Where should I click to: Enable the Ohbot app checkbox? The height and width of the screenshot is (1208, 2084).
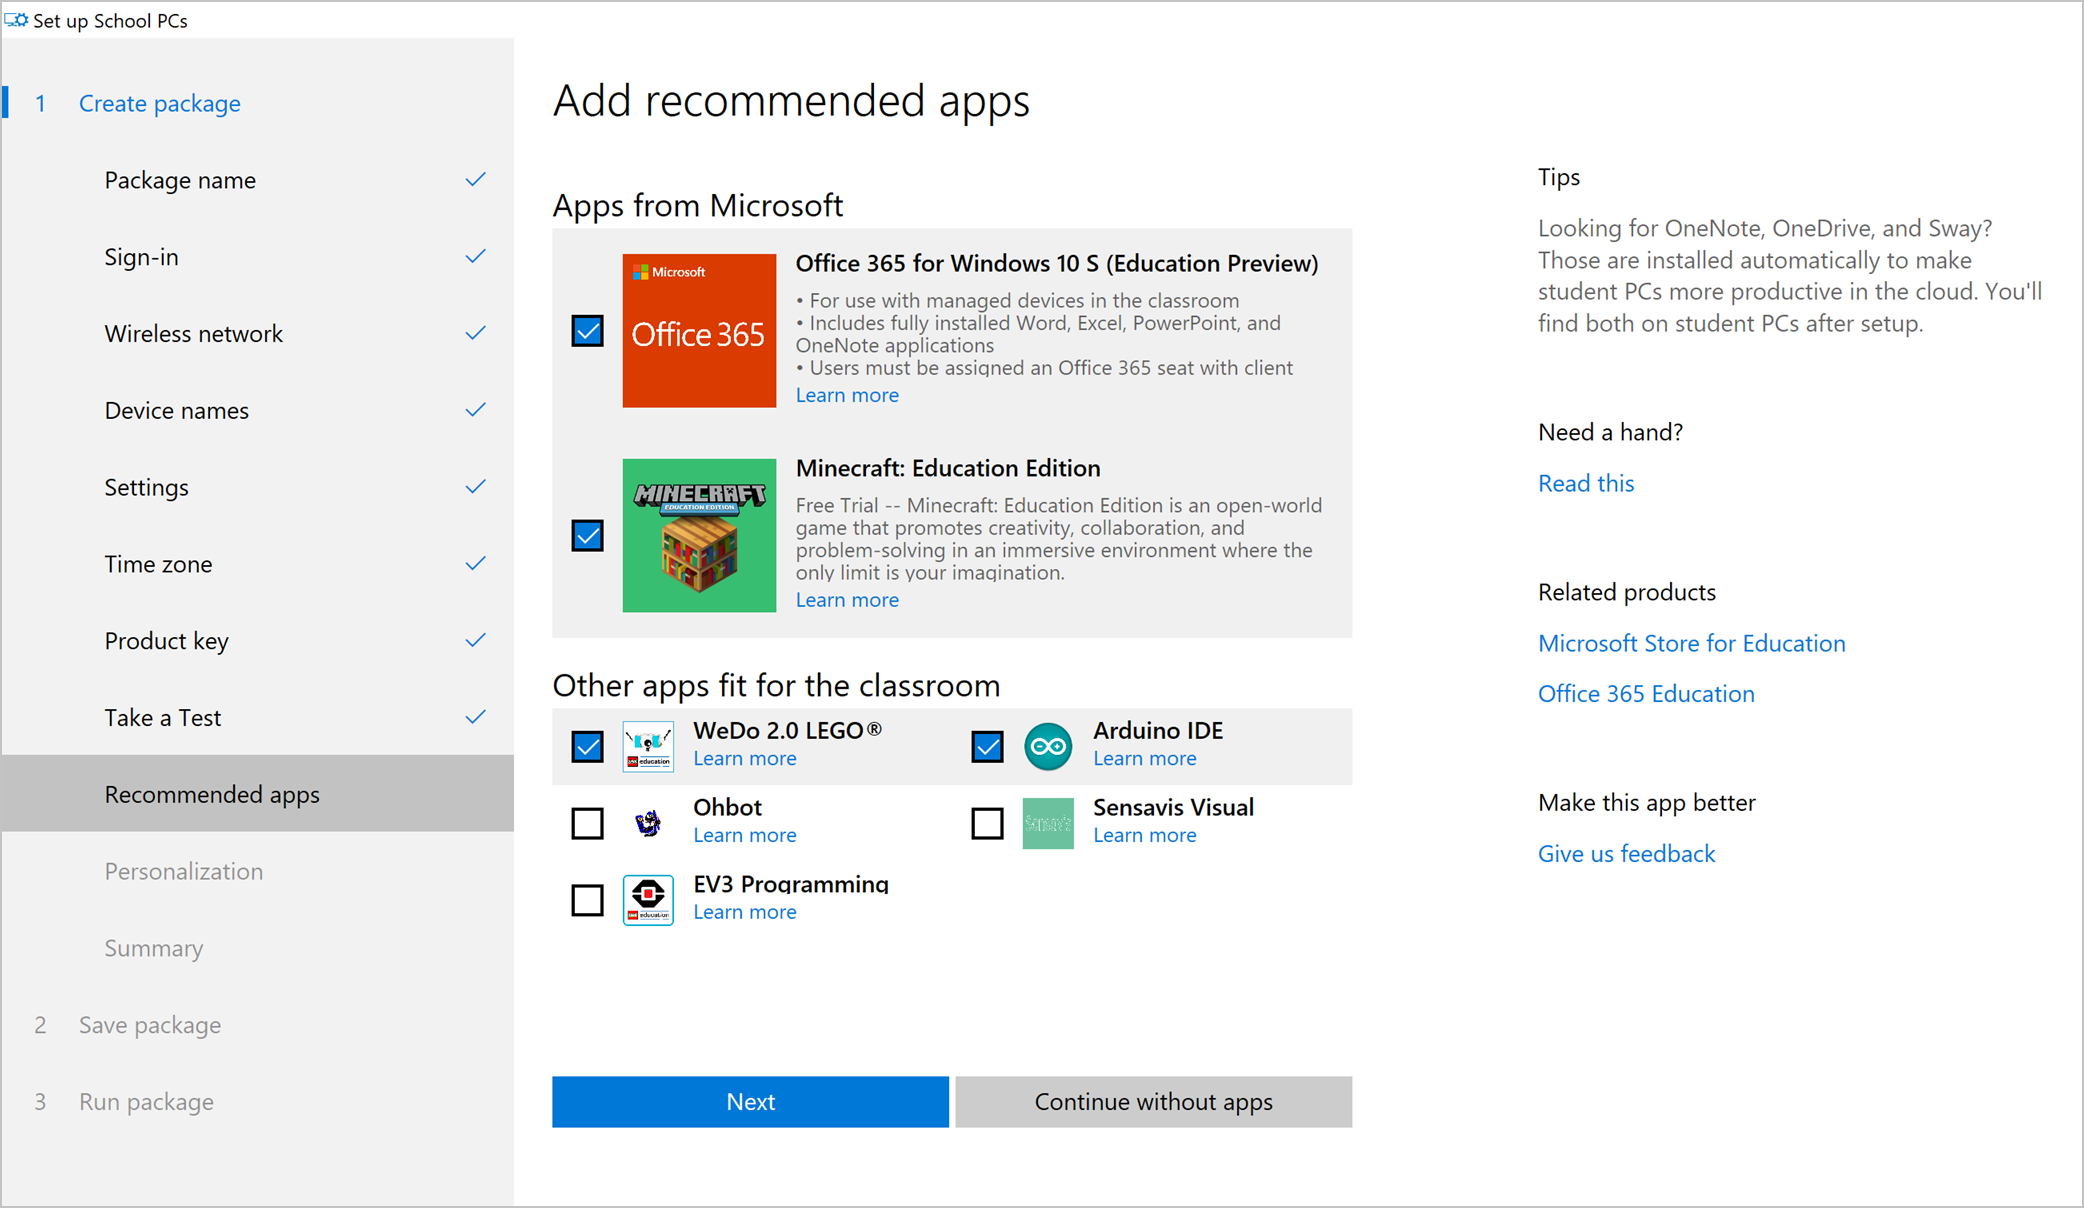(x=588, y=823)
